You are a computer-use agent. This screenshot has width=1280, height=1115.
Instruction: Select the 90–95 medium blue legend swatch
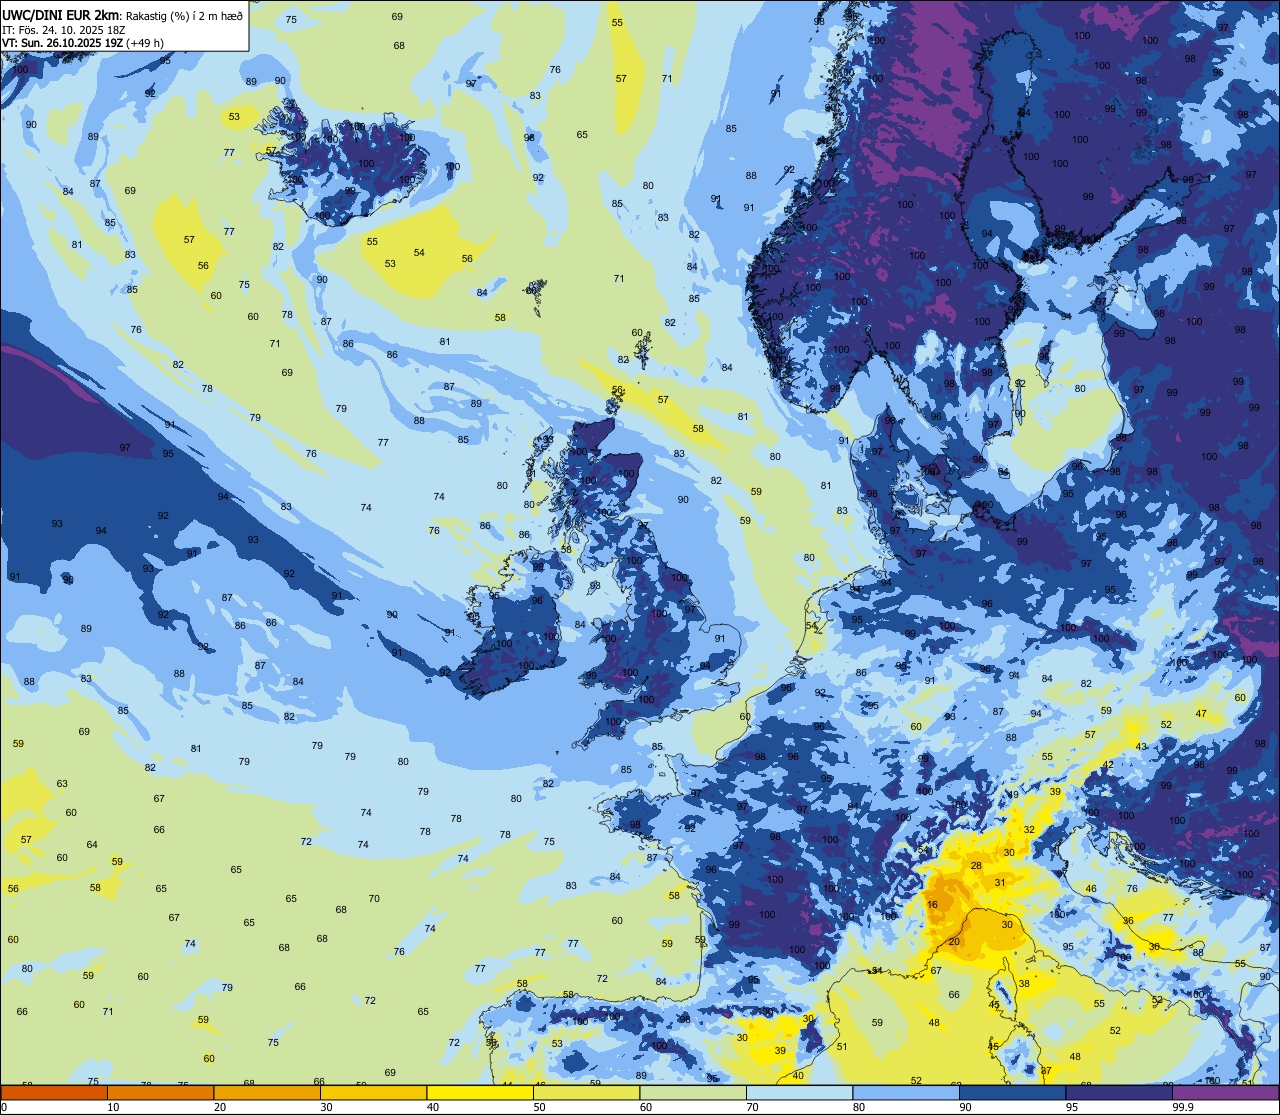pos(1012,1093)
